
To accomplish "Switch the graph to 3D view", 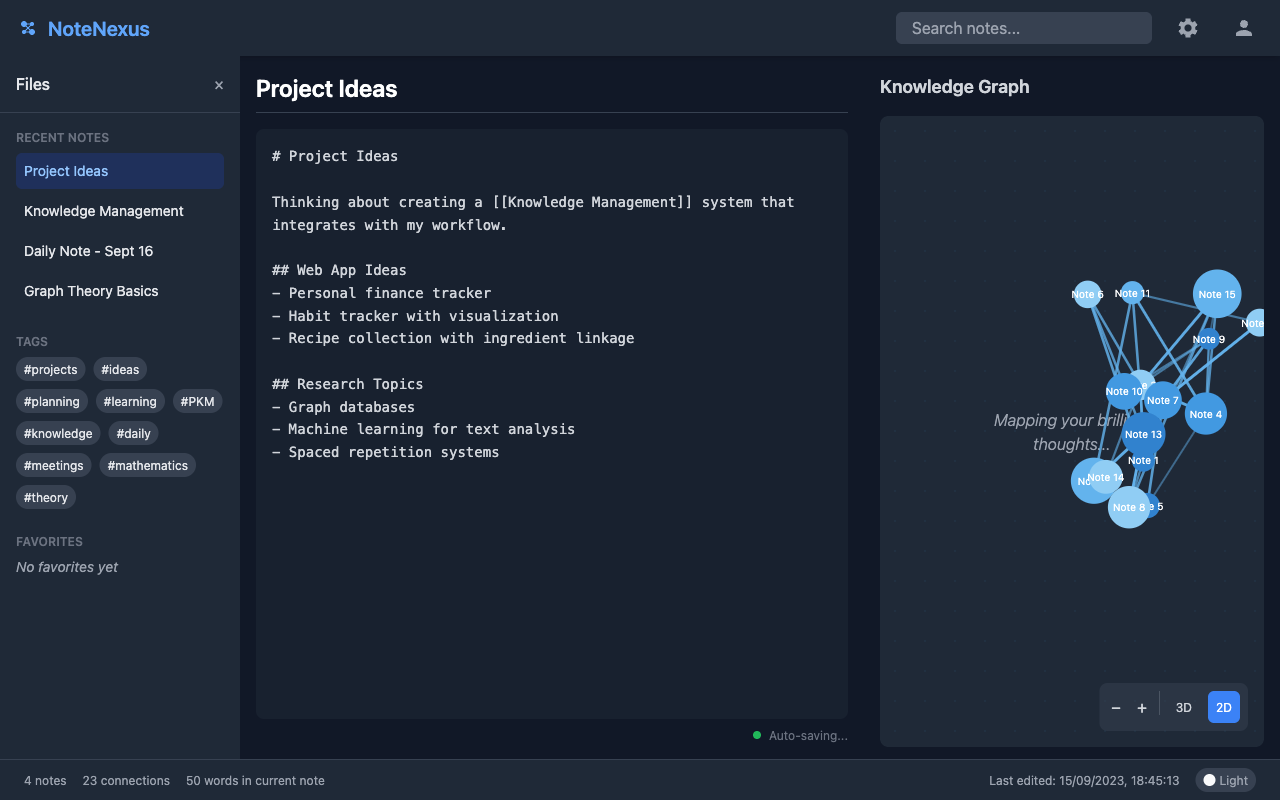I will click(1183, 707).
